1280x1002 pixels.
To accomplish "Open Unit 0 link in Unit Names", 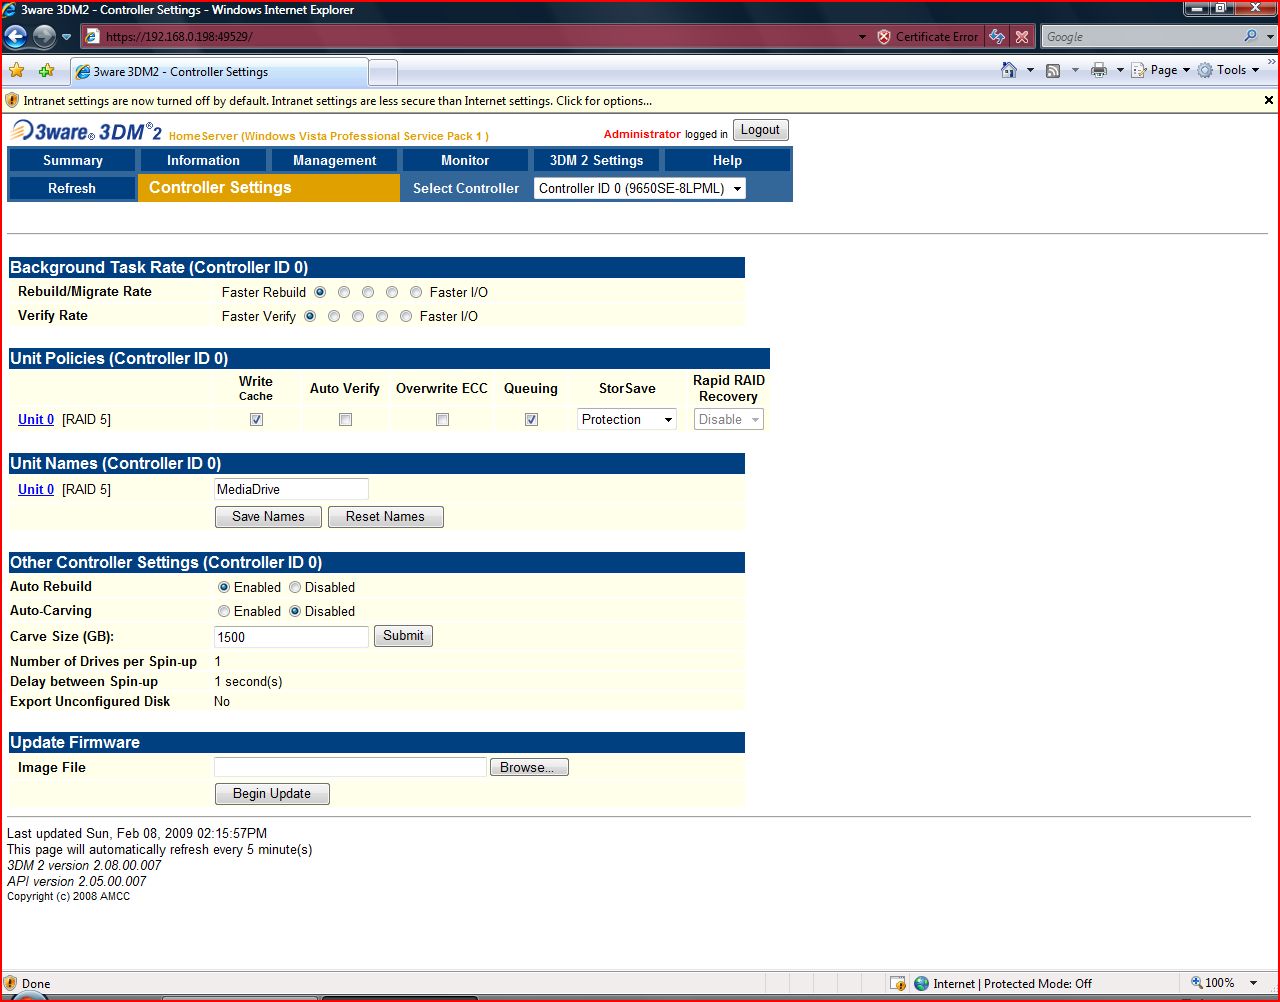I will (x=36, y=489).
